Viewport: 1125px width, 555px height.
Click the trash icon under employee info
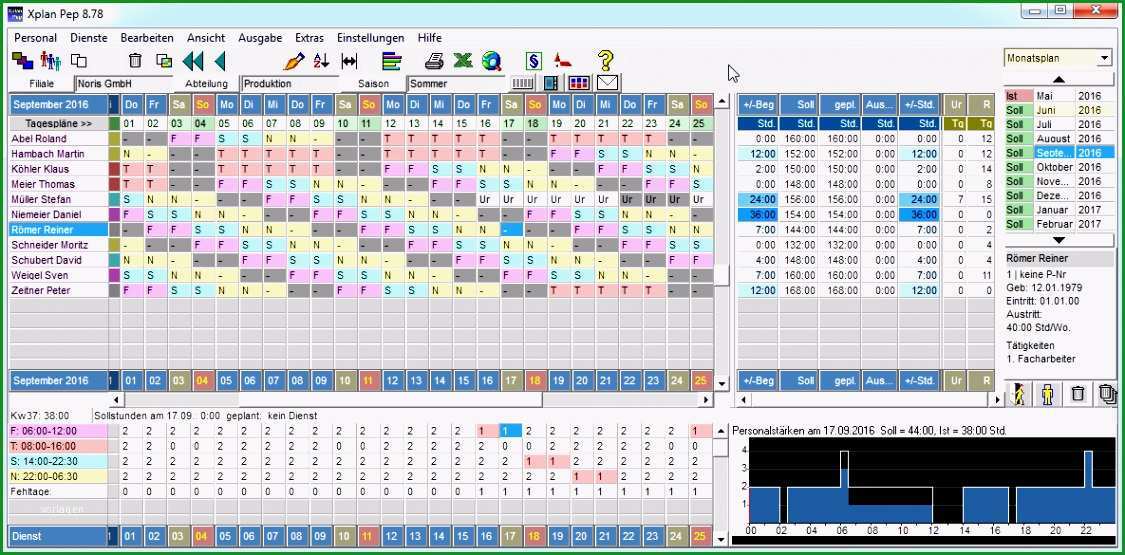(x=1078, y=394)
